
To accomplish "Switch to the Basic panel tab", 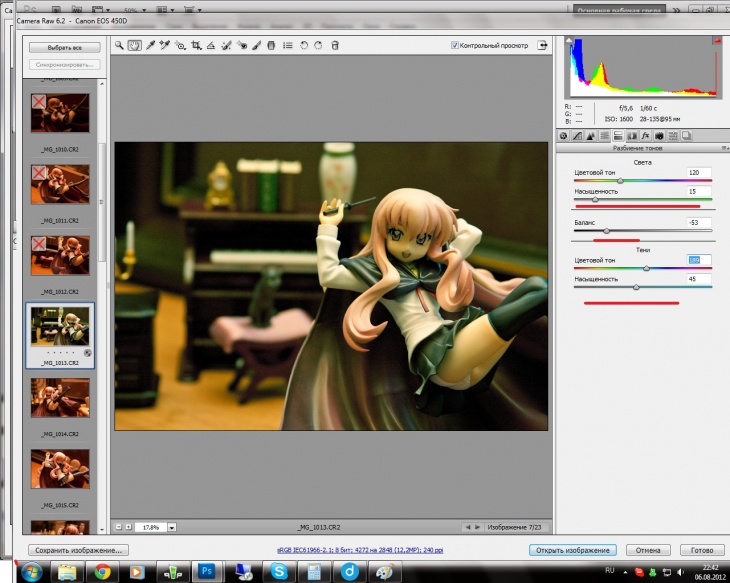I will coord(563,136).
